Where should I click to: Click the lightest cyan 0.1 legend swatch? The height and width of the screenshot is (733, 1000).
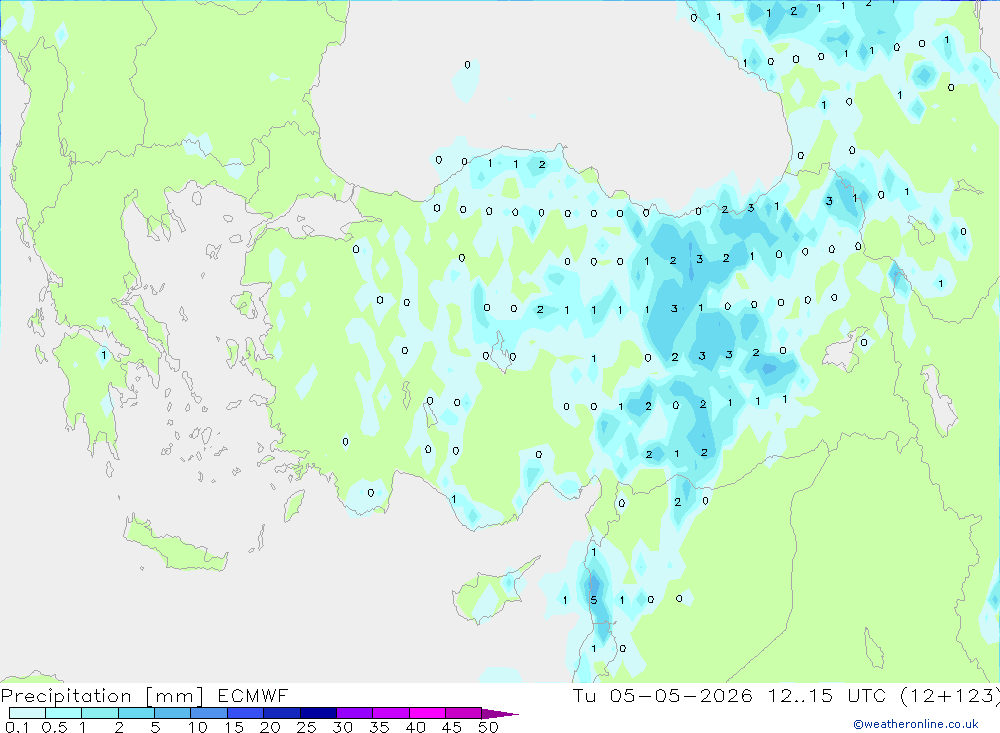pos(27,713)
